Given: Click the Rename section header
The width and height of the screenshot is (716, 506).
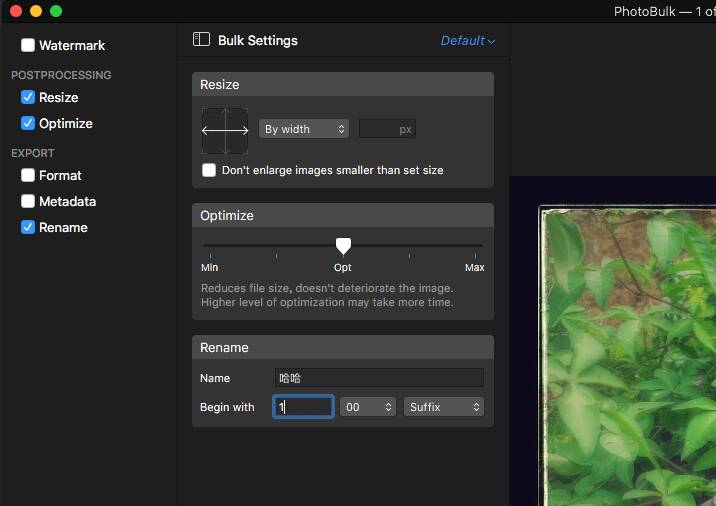Looking at the screenshot, I should (343, 348).
